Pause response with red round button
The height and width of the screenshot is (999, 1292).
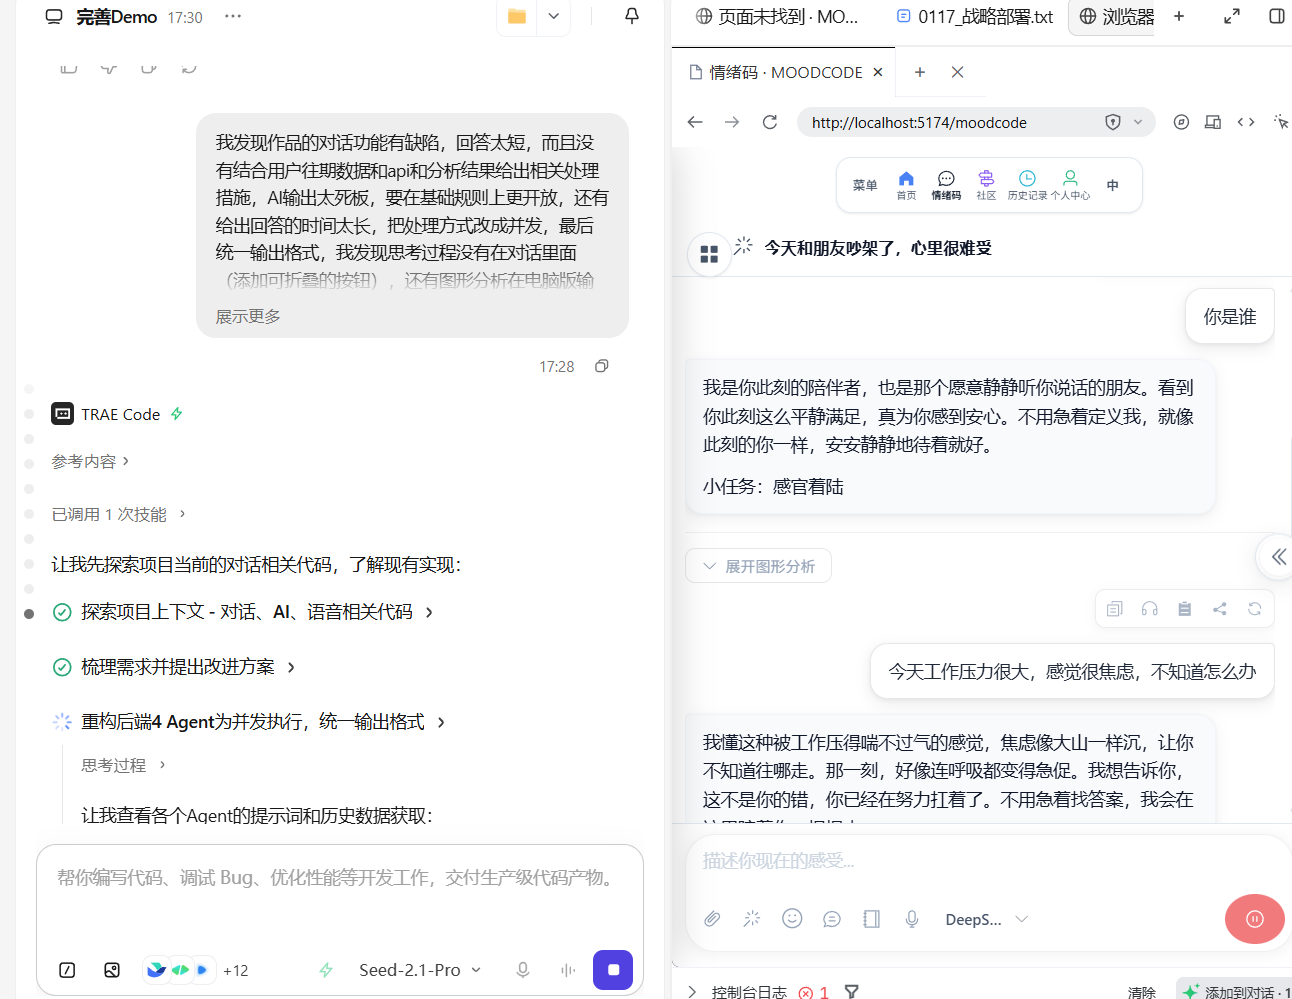click(x=1255, y=919)
